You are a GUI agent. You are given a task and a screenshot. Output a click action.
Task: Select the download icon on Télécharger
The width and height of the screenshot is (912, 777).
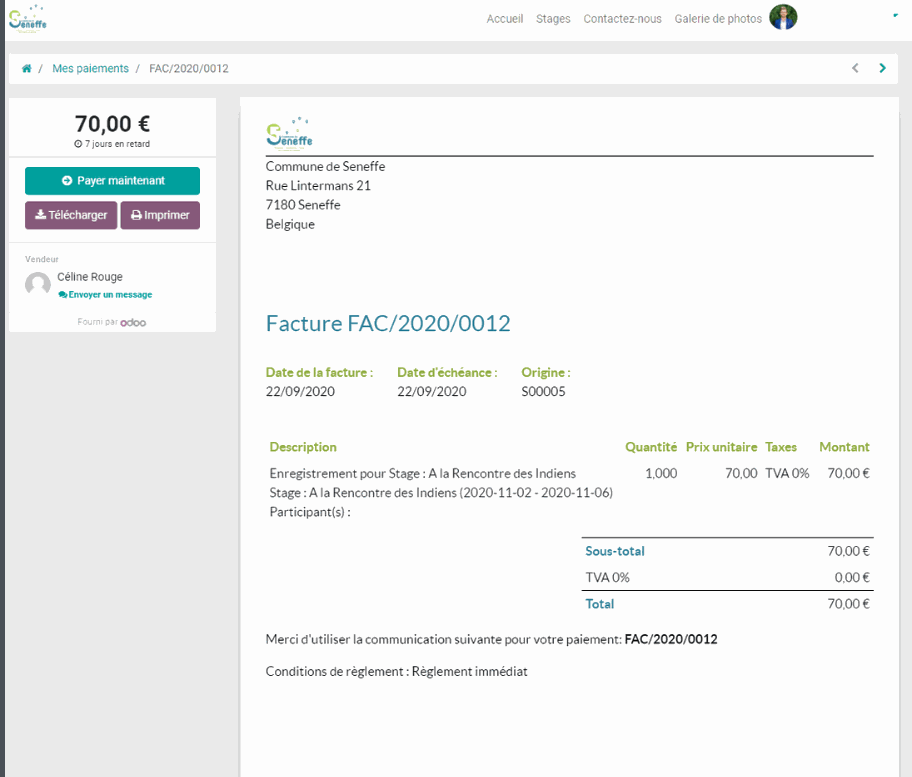click(x=41, y=215)
